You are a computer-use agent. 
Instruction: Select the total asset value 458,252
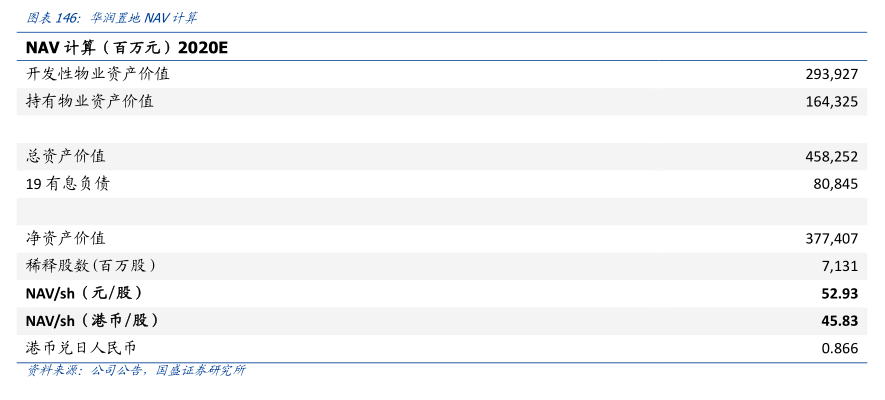[x=831, y=156]
